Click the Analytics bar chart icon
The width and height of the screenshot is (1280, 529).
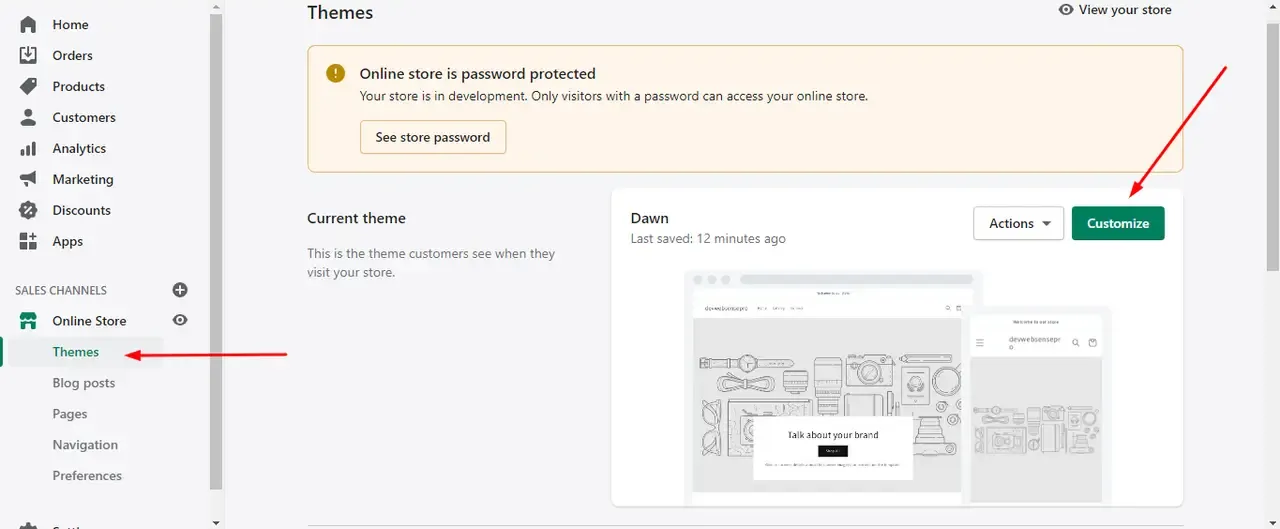28,148
